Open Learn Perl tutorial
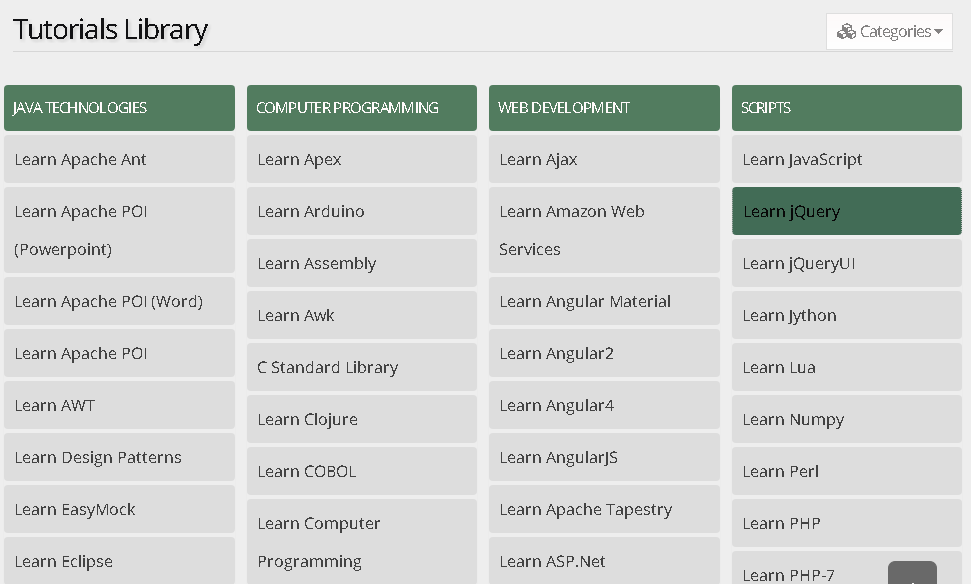 pyautogui.click(x=847, y=471)
